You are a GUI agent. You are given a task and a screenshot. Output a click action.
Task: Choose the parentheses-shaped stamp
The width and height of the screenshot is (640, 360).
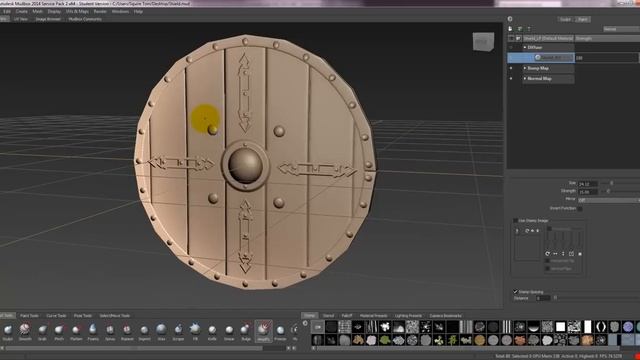pos(601,327)
